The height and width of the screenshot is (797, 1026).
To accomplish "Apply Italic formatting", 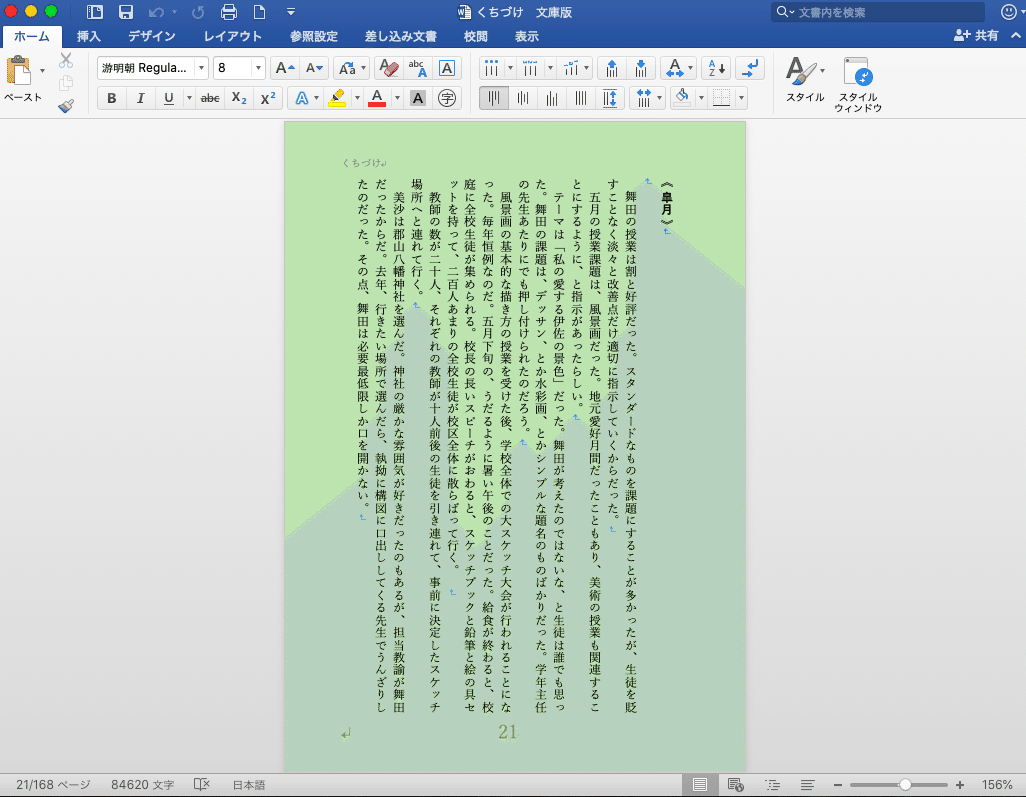I will [x=140, y=98].
